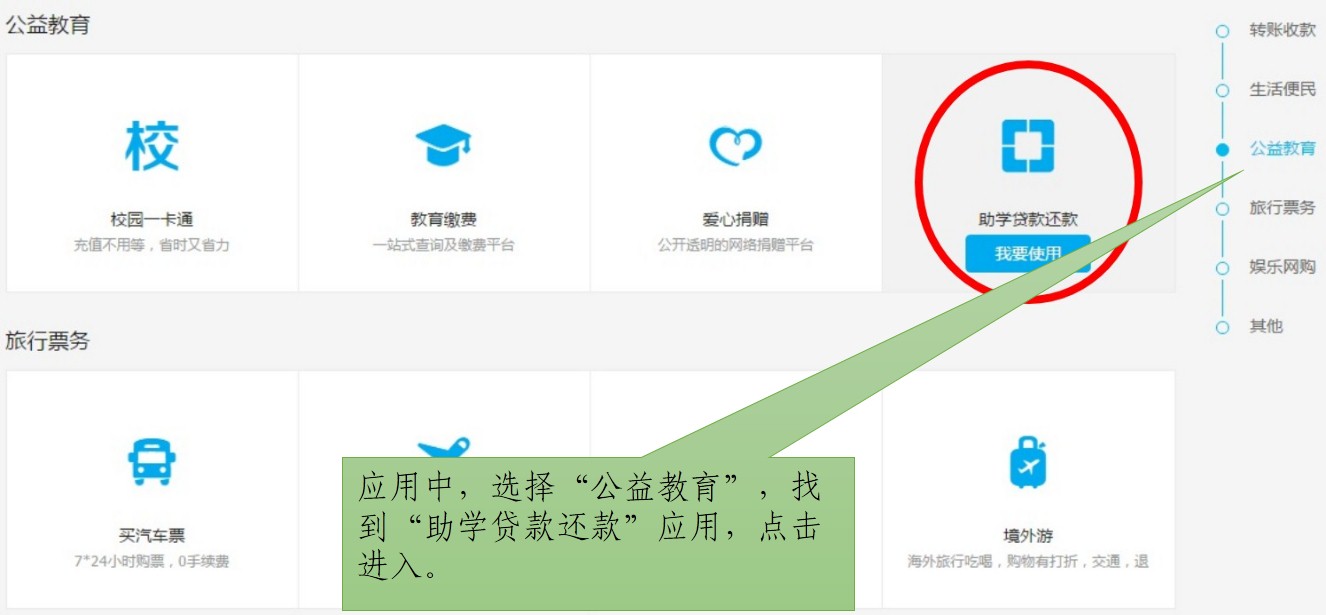Open the partially hidden airplane icon
The width and height of the screenshot is (1326, 615).
pos(443,446)
